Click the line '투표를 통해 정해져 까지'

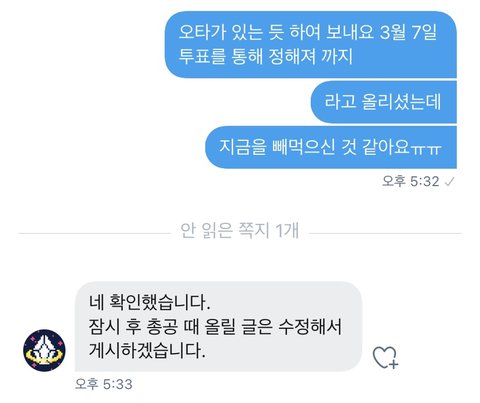pos(266,56)
